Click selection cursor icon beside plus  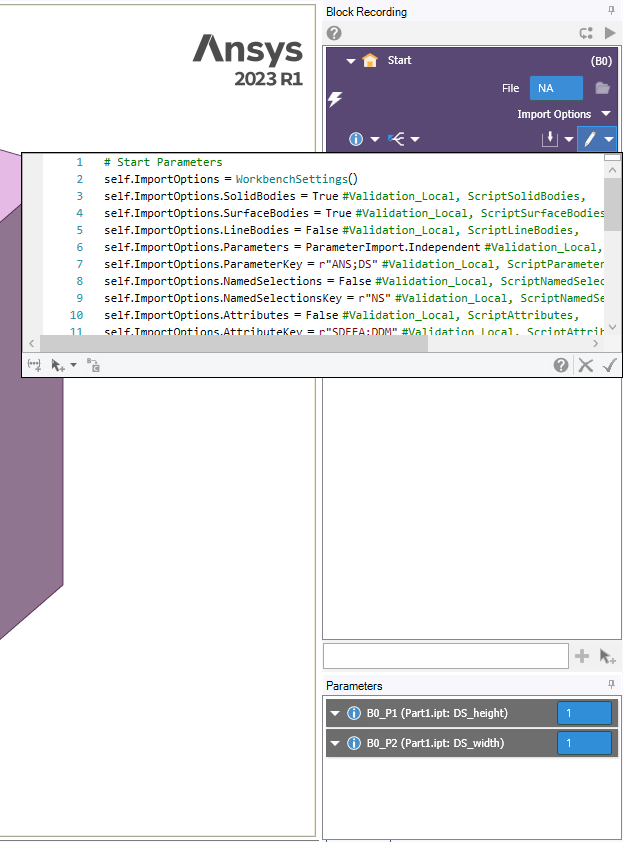tap(607, 656)
